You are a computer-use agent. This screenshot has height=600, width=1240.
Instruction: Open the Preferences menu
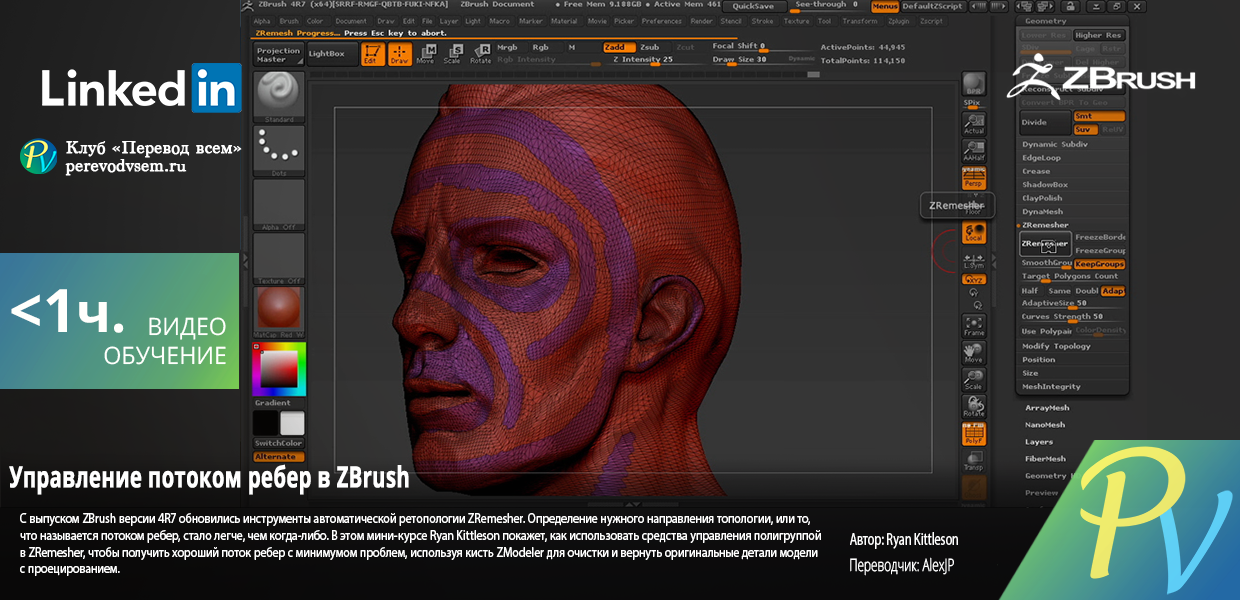point(661,21)
